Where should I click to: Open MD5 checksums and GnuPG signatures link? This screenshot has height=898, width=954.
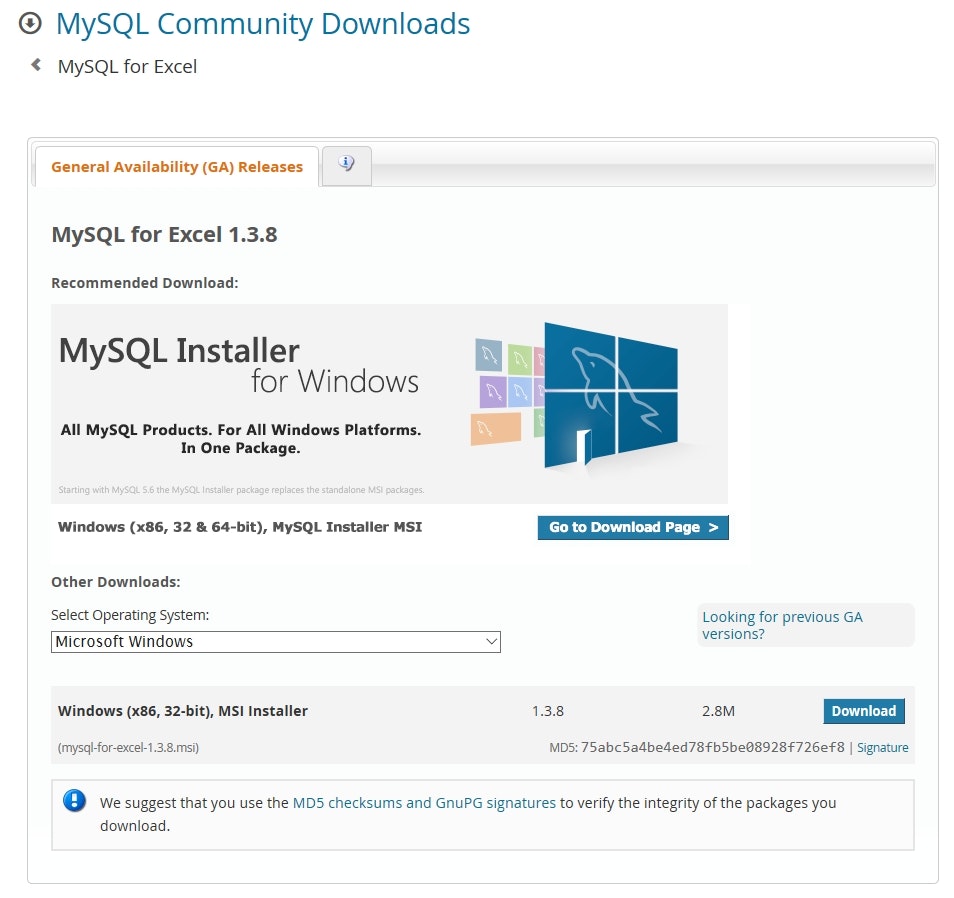[424, 803]
